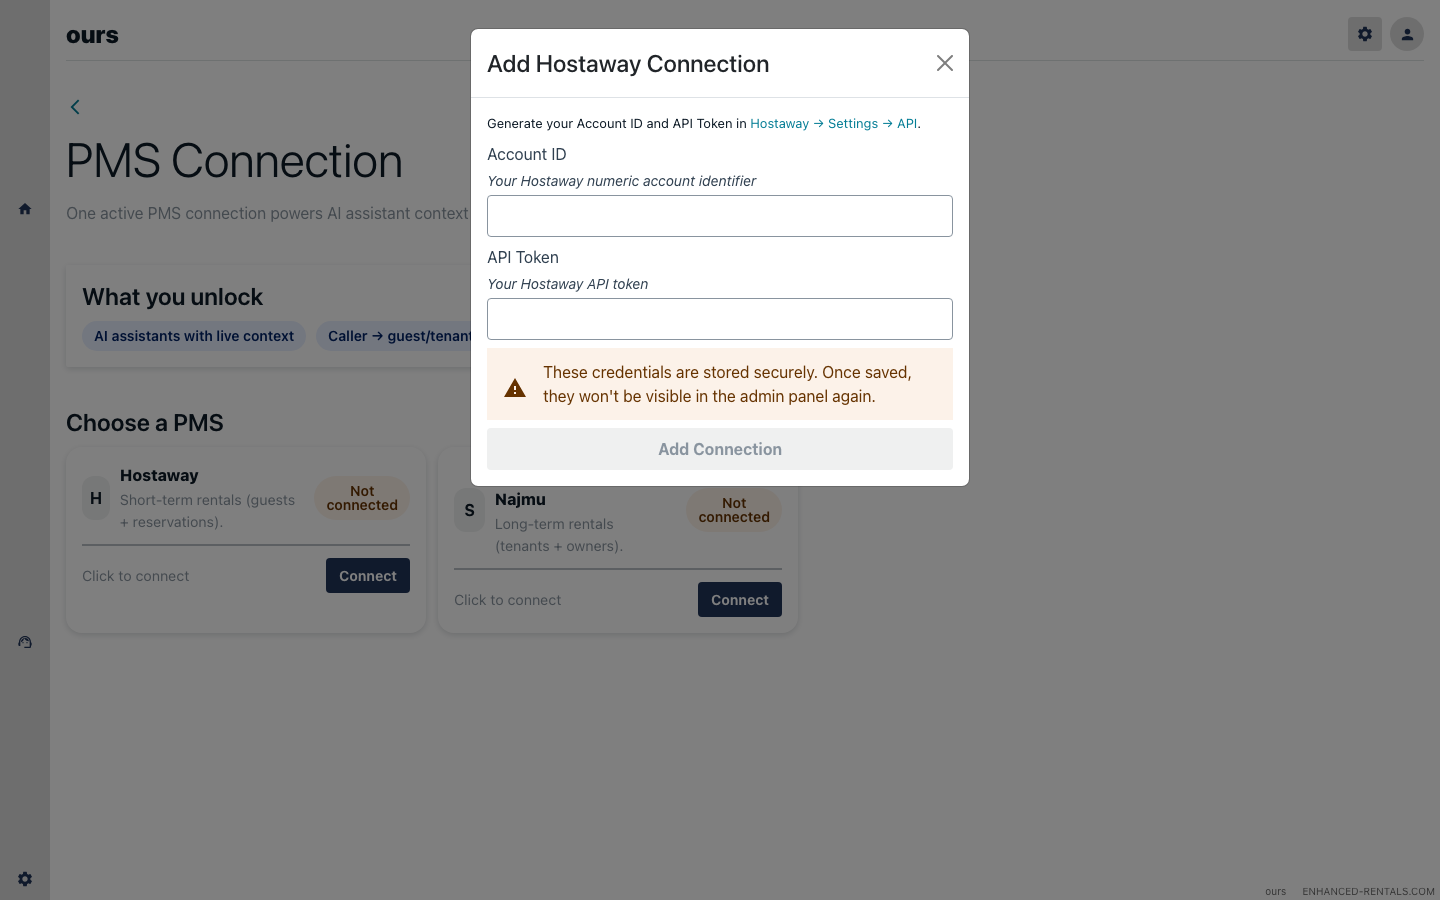
Task: Click Connect on the Hostaway card
Action: point(367,575)
